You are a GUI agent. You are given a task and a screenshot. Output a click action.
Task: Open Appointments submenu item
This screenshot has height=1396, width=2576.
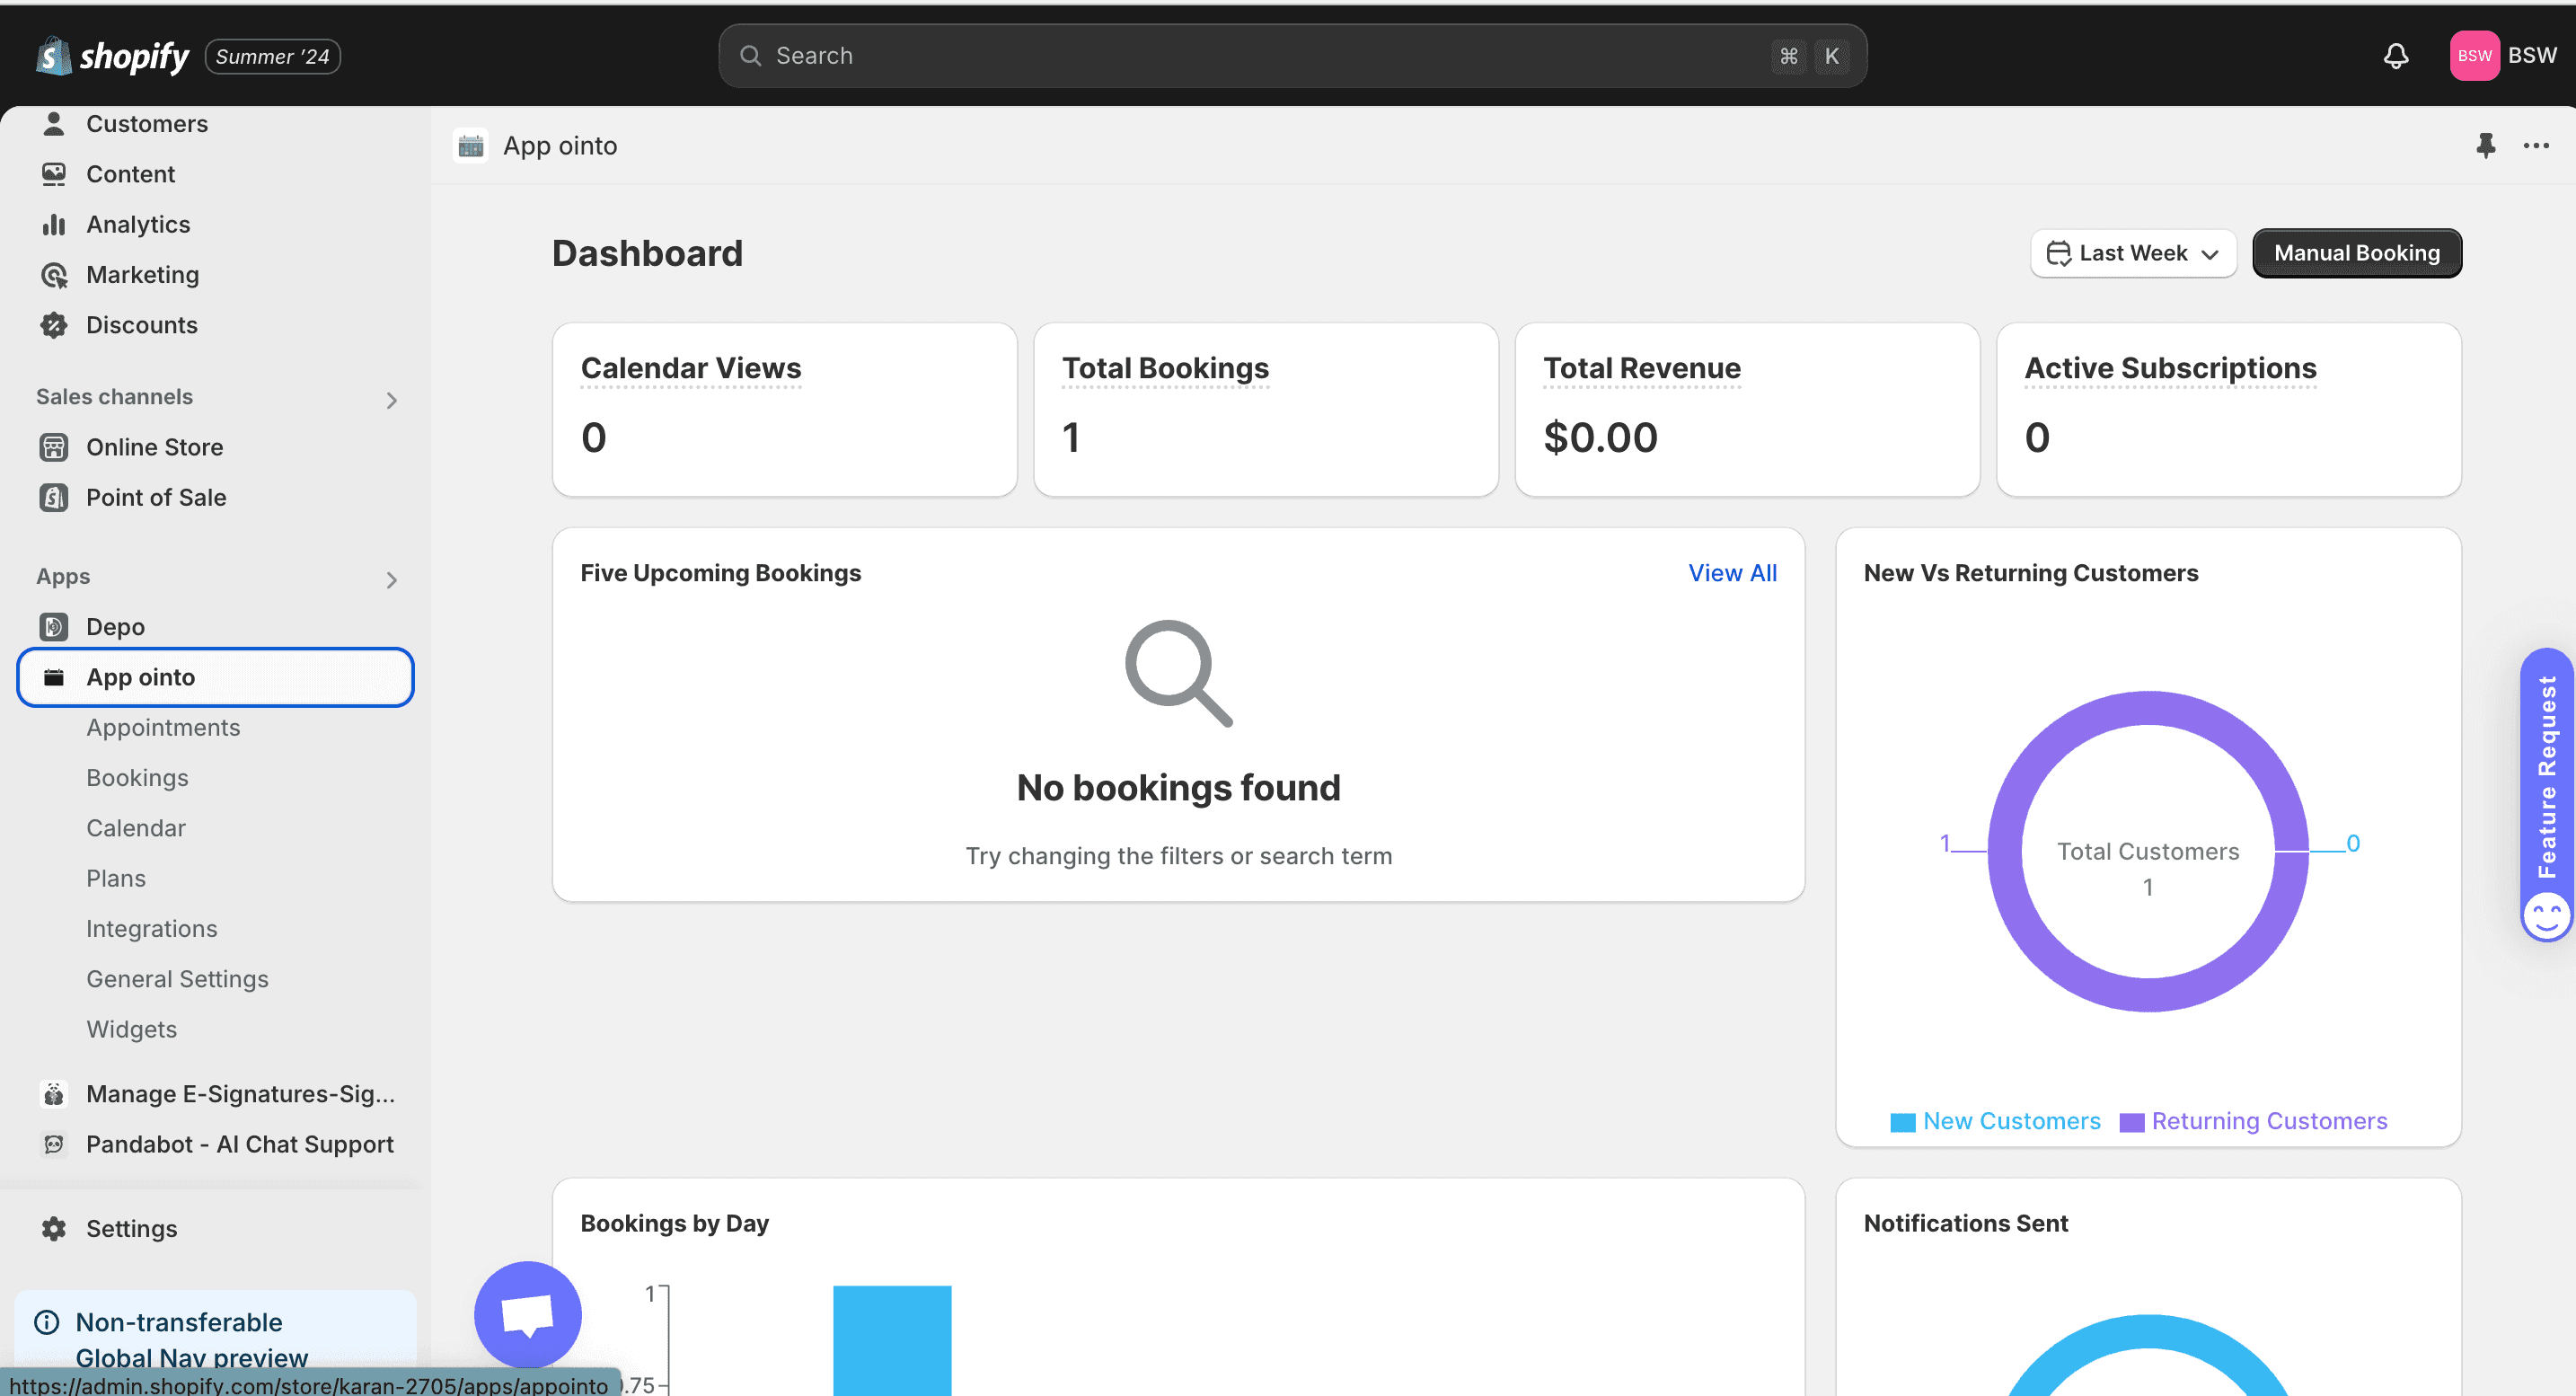tap(163, 728)
